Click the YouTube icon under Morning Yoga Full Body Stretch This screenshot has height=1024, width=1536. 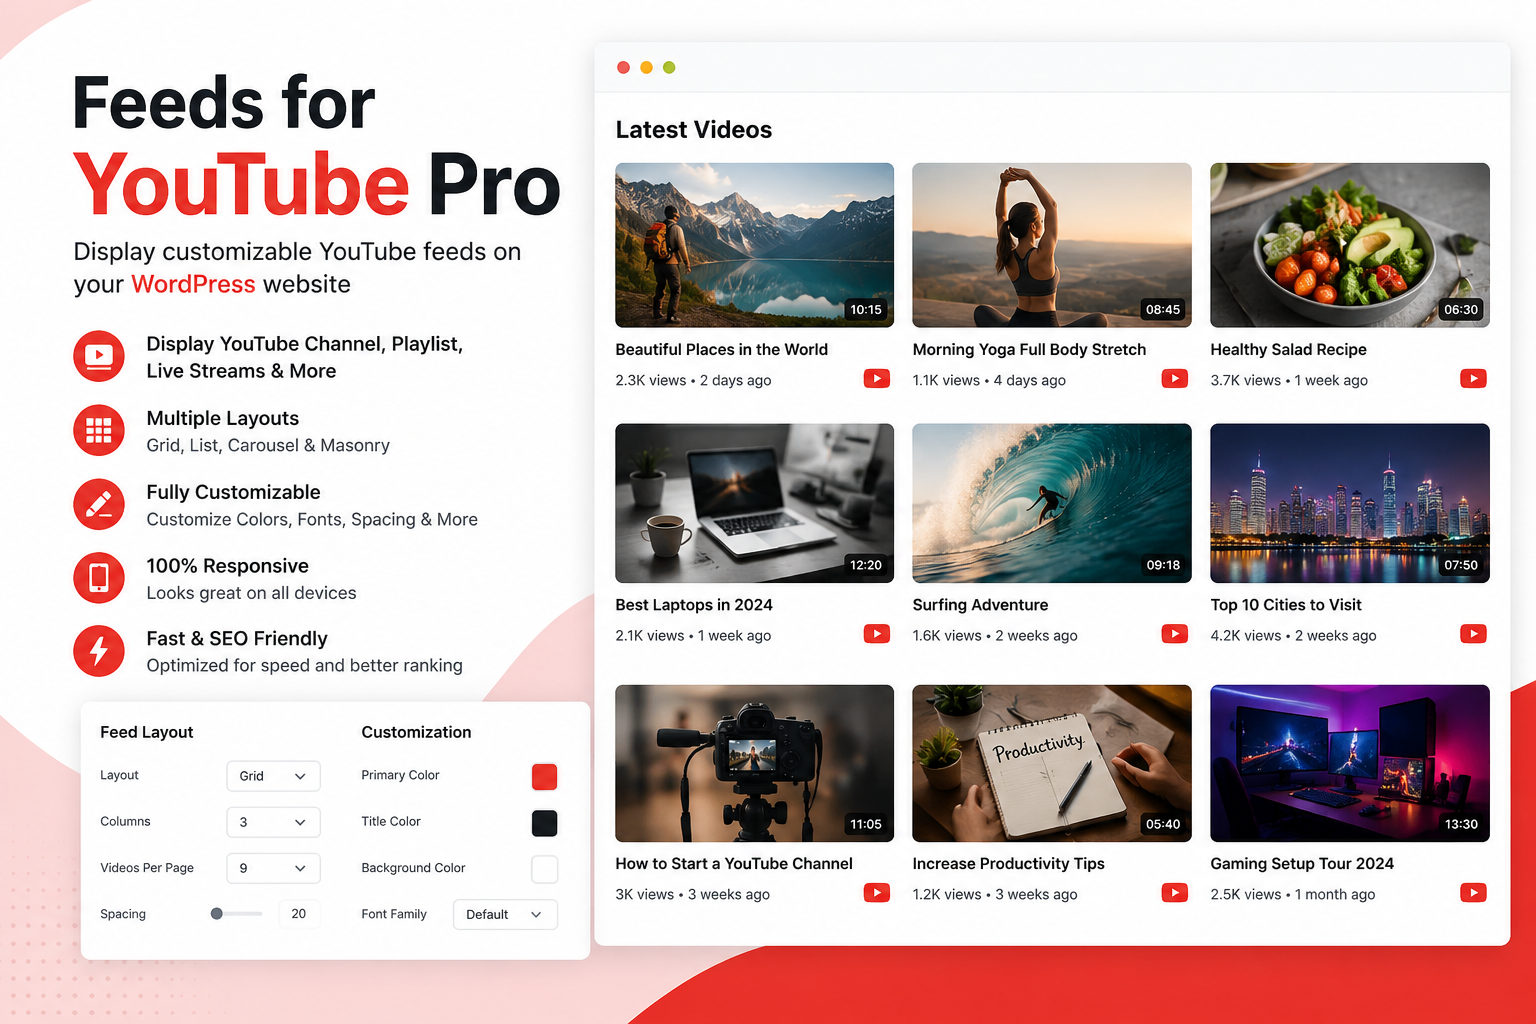(1175, 379)
